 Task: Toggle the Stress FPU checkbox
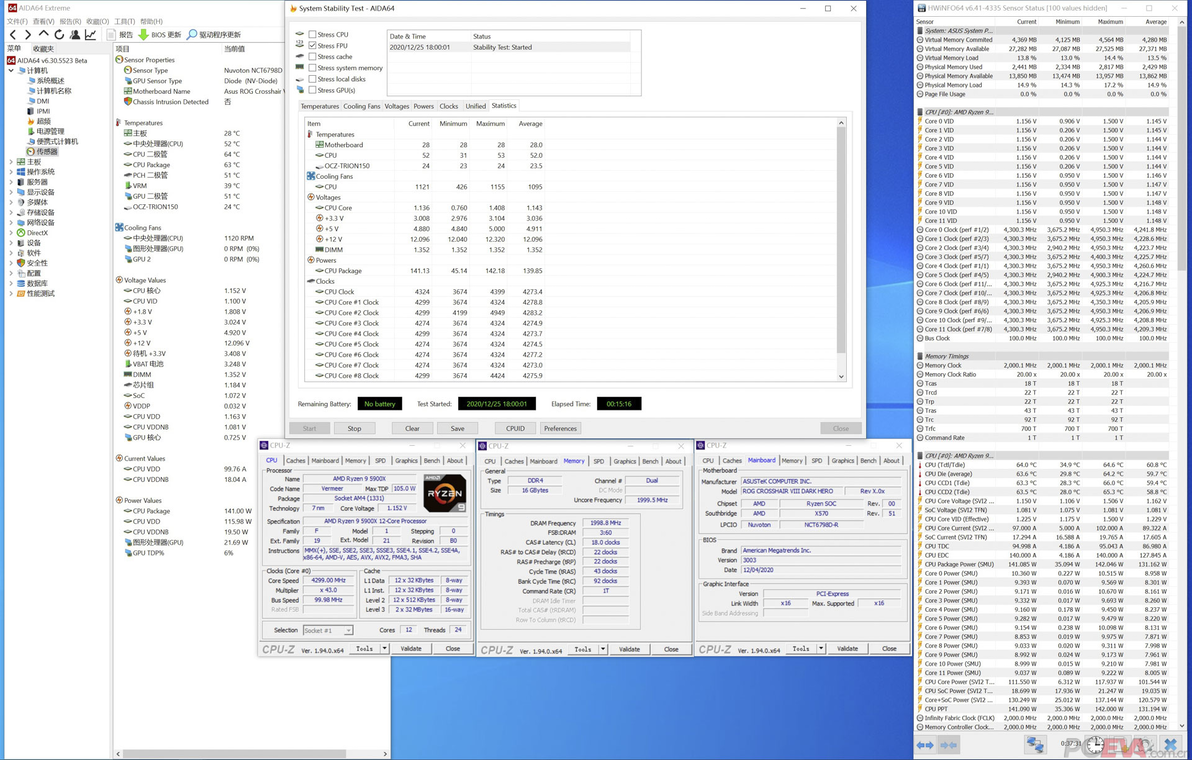pos(313,46)
